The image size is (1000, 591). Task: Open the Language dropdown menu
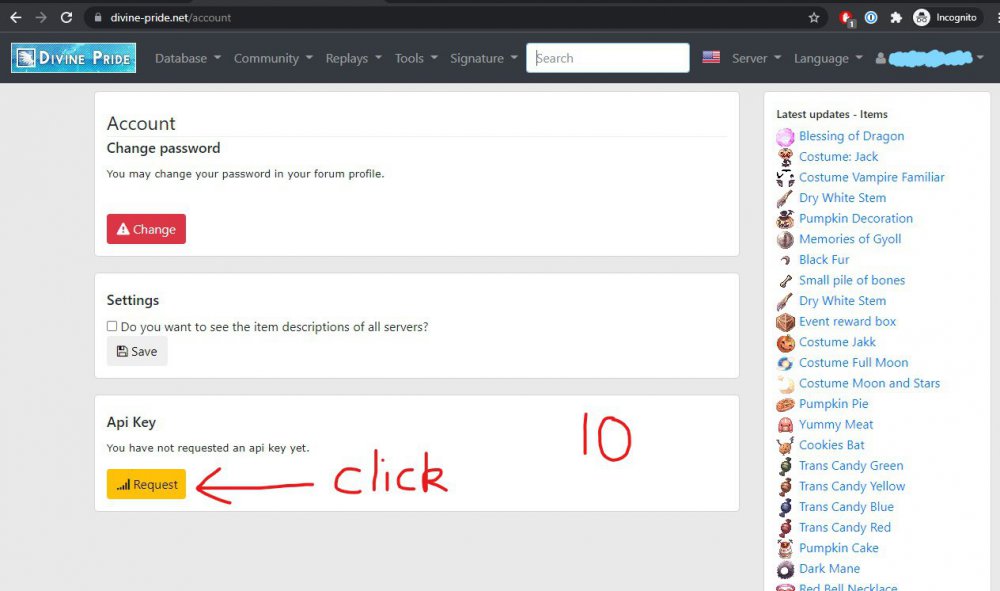pyautogui.click(x=828, y=58)
